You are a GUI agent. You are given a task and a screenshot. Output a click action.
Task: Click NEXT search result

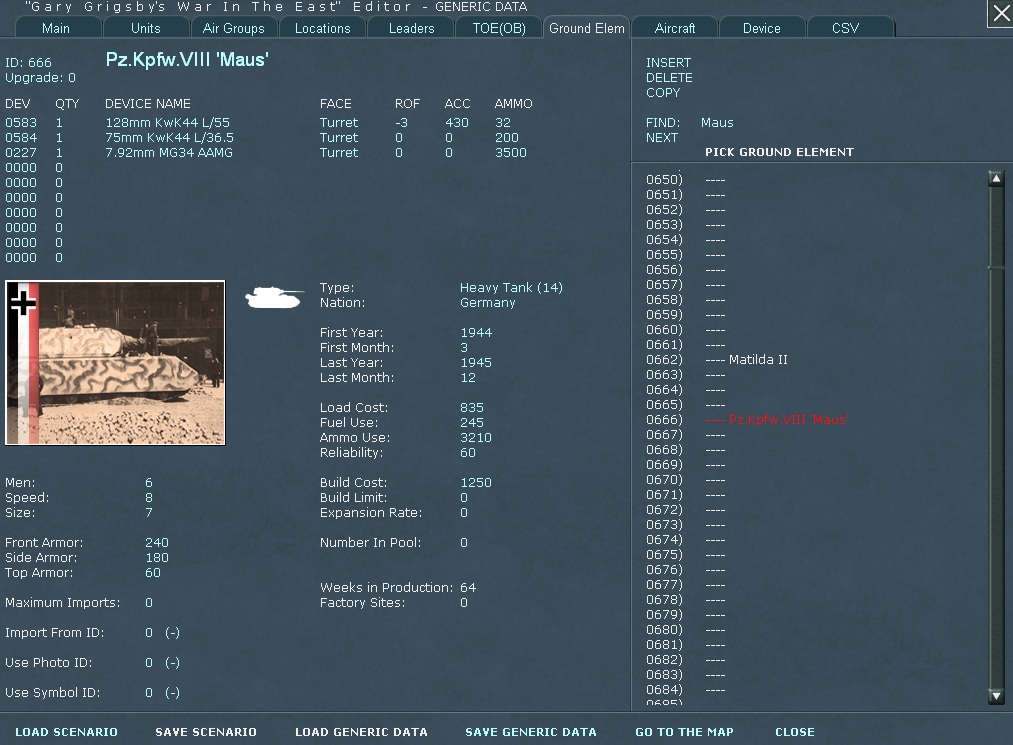point(662,138)
